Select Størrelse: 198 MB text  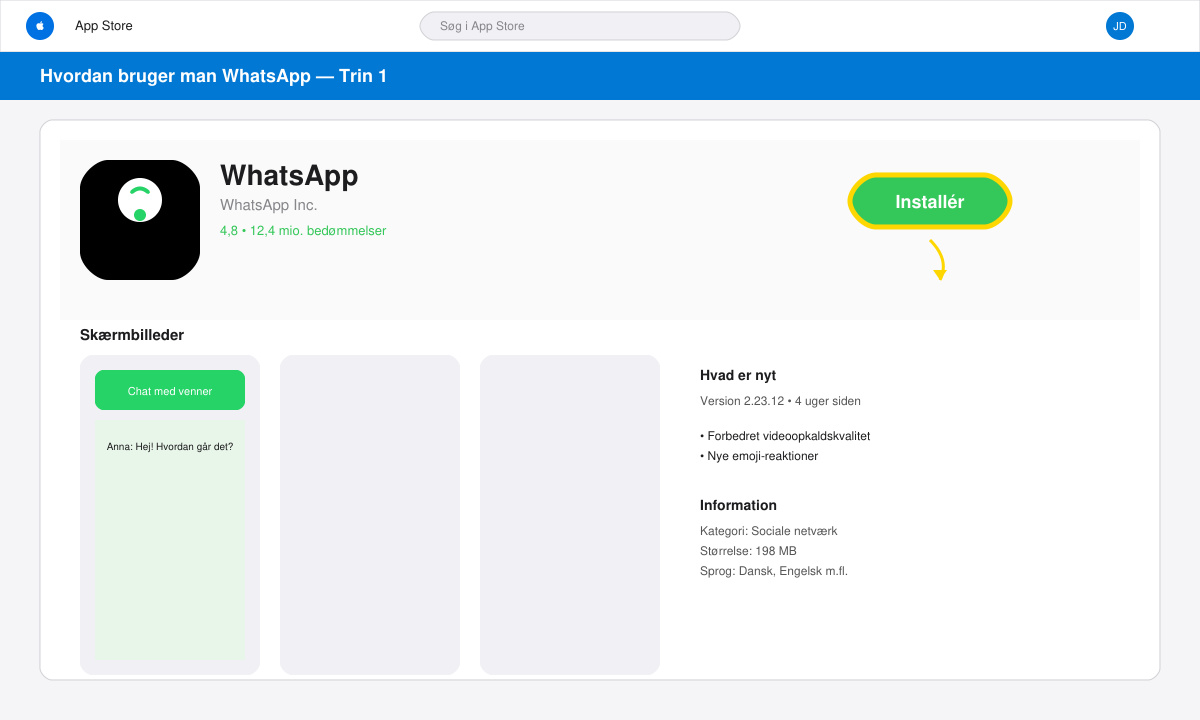point(748,551)
